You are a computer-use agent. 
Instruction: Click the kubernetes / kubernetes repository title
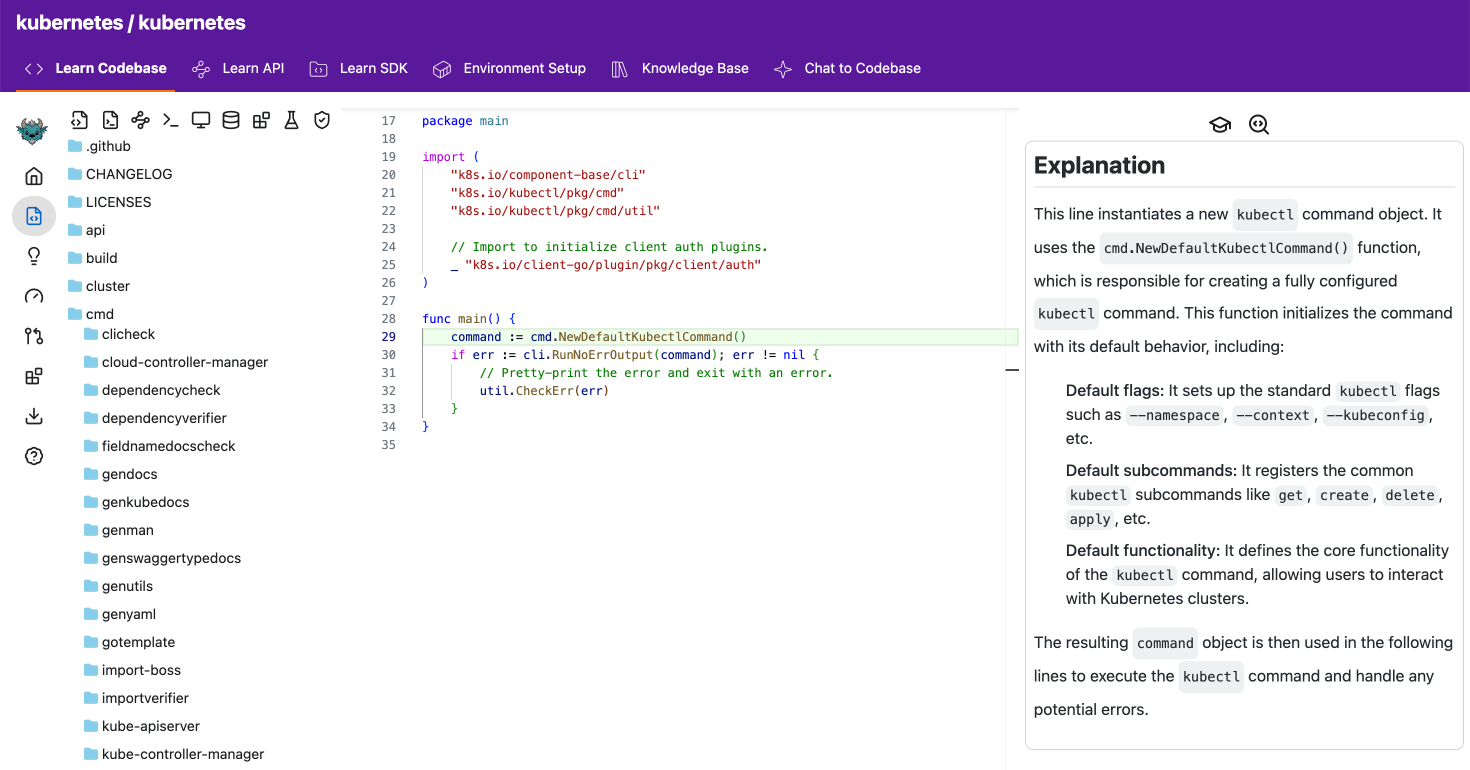click(x=131, y=22)
